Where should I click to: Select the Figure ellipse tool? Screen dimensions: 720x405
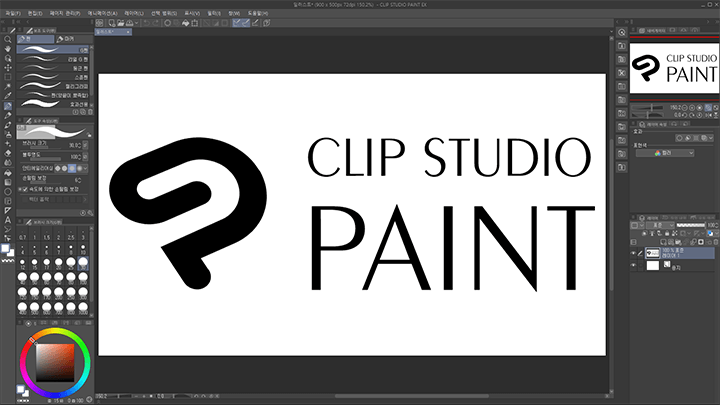pyautogui.click(x=8, y=192)
